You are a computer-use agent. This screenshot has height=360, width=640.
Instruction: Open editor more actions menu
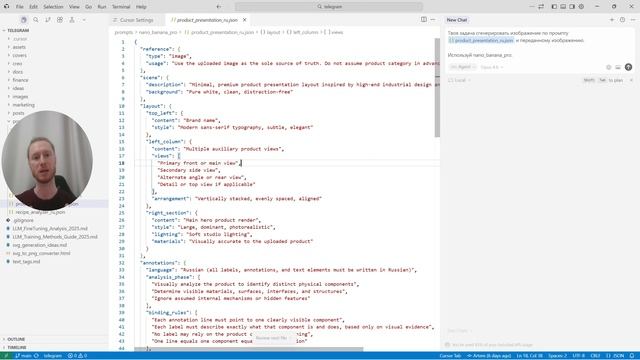[x=433, y=20]
